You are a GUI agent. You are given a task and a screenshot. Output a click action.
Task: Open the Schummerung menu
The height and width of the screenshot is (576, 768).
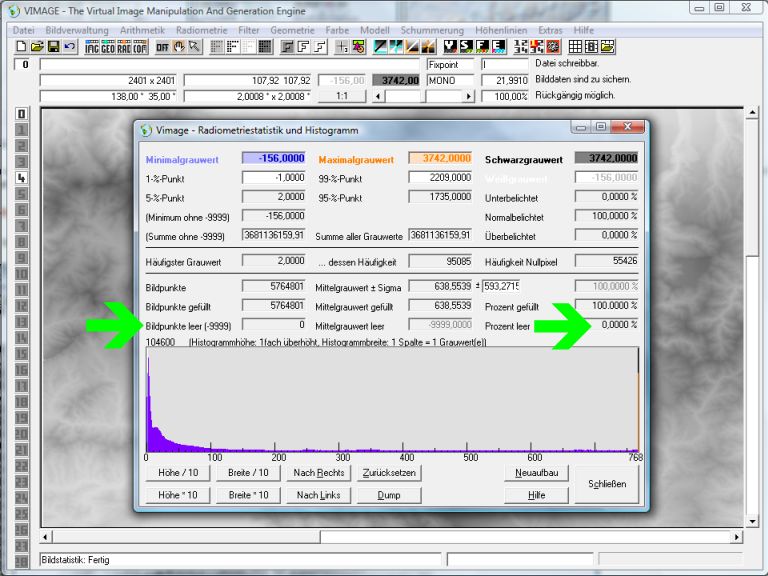tap(431, 31)
